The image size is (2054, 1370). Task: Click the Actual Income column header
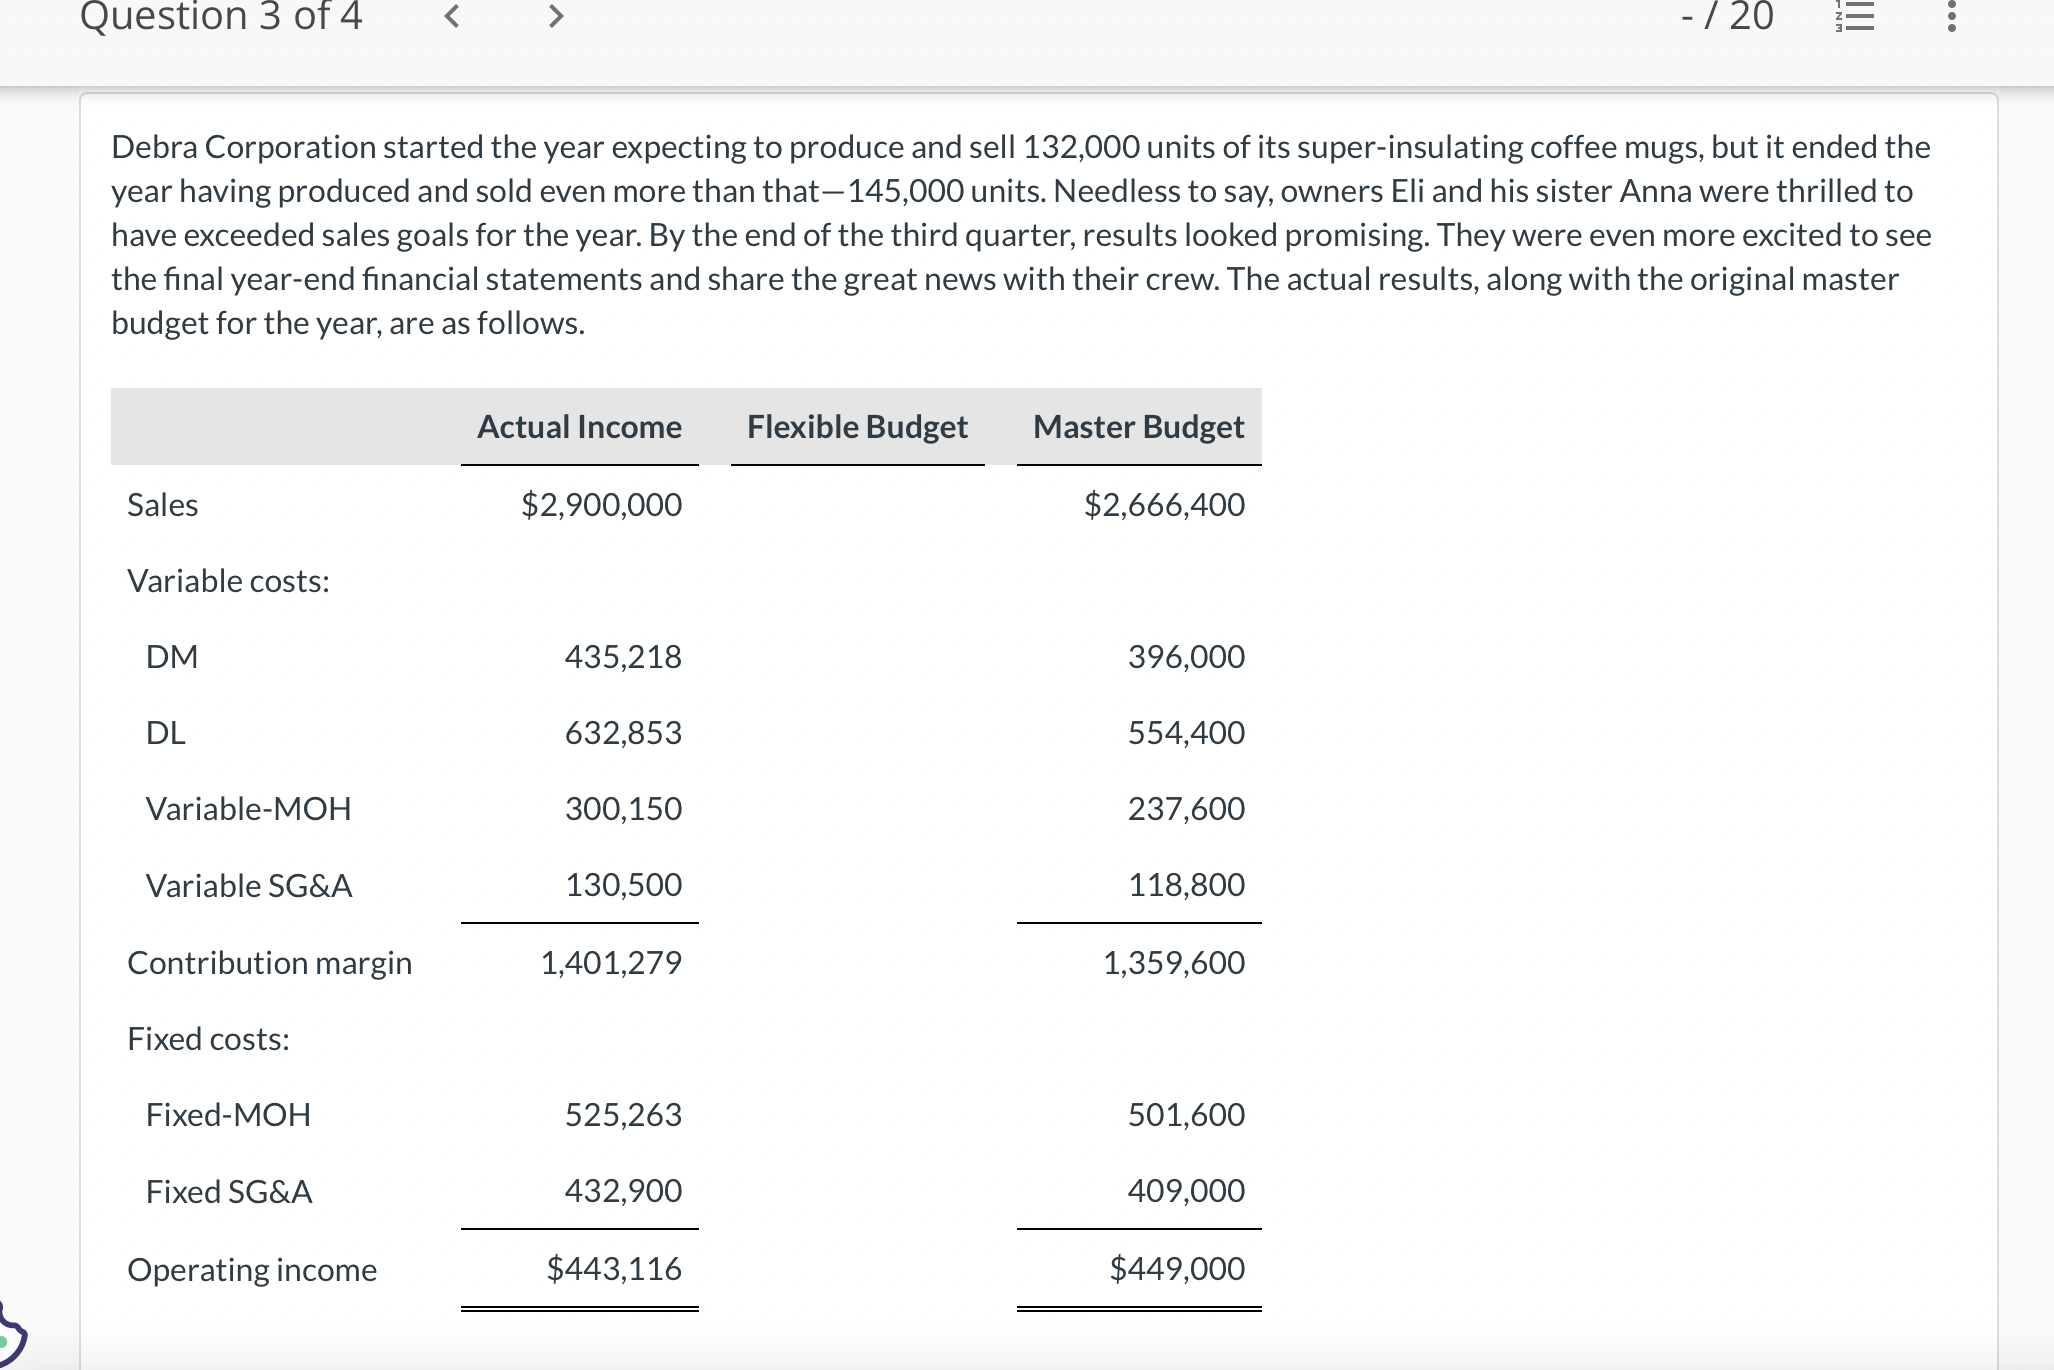pos(579,427)
